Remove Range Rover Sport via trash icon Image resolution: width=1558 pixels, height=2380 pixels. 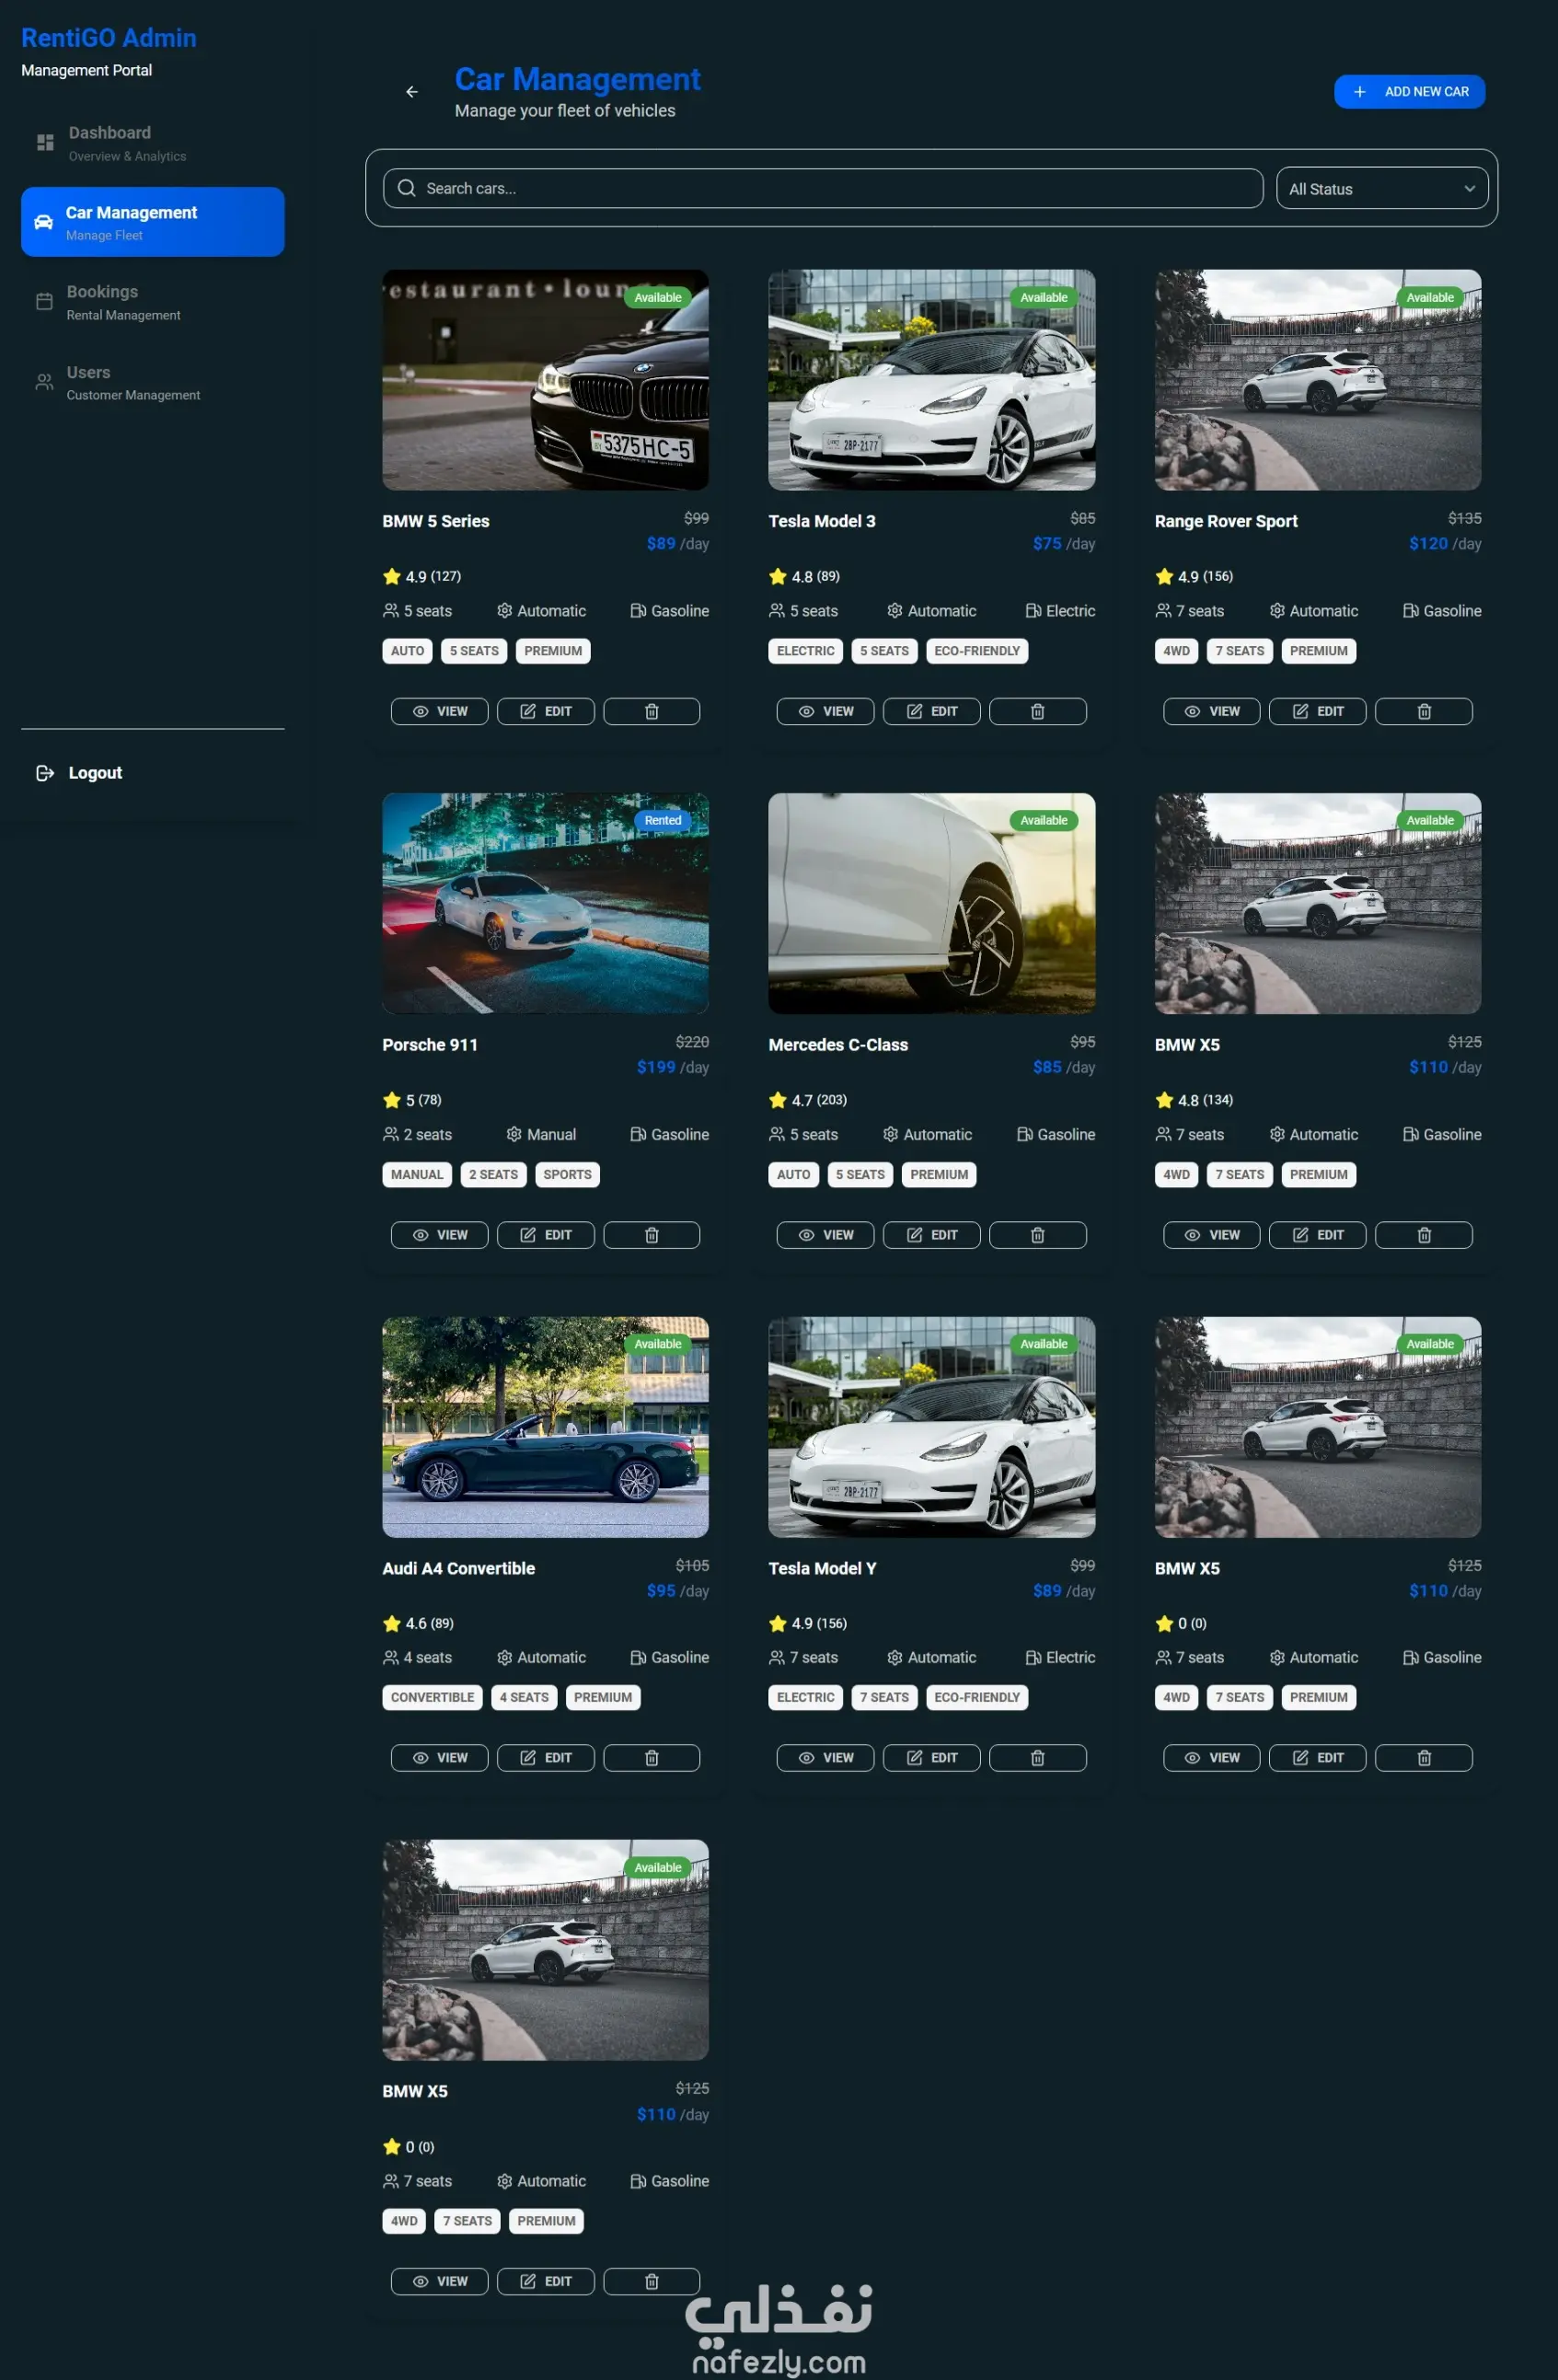[1424, 711]
